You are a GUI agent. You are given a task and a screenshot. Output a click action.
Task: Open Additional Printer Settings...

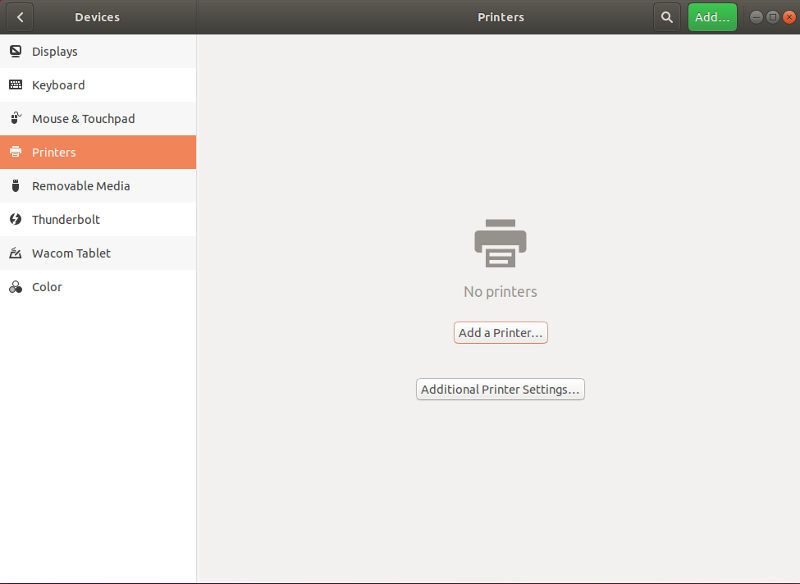pyautogui.click(x=500, y=389)
